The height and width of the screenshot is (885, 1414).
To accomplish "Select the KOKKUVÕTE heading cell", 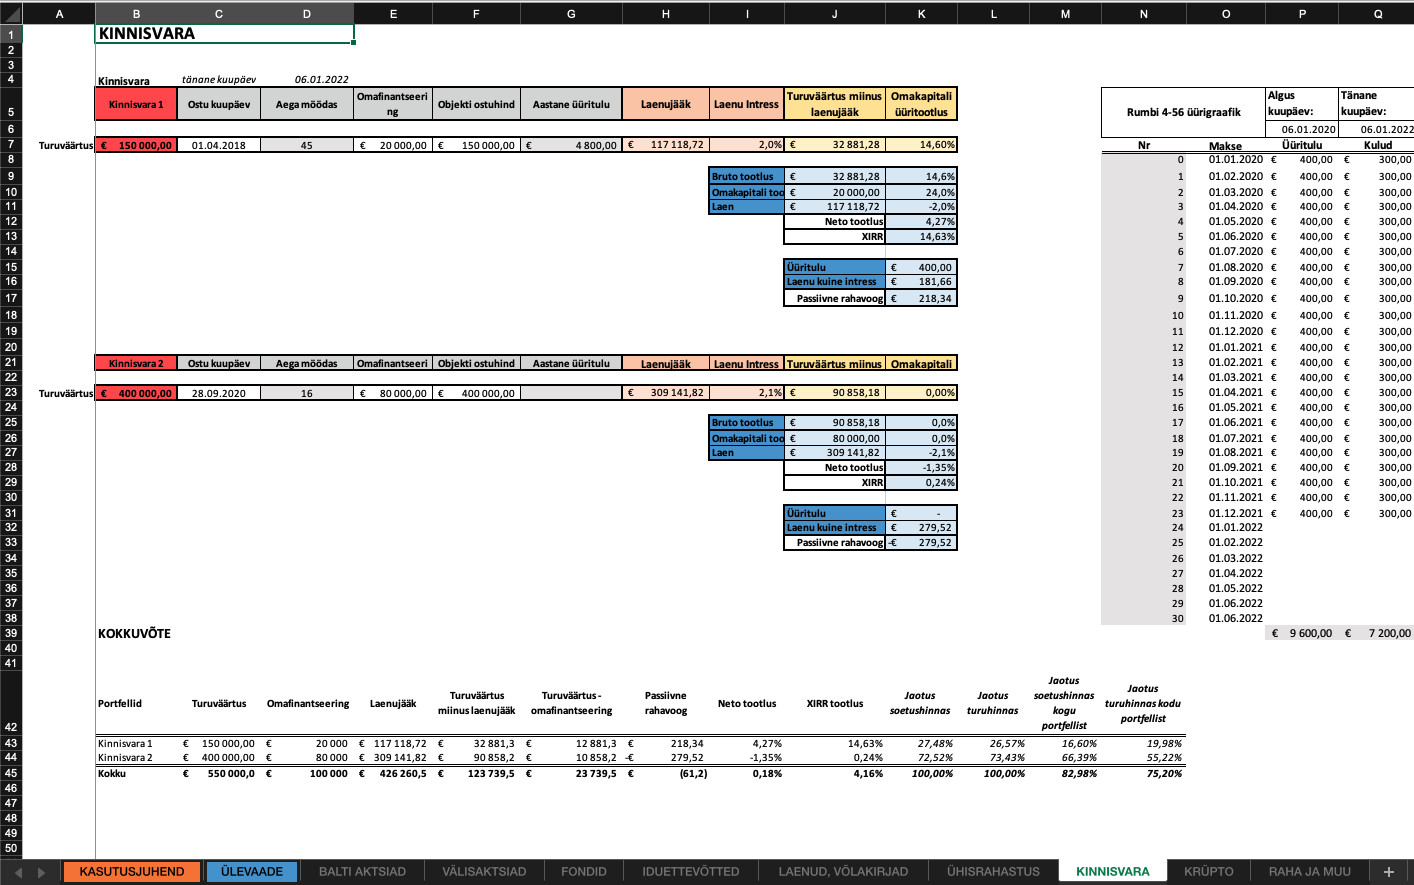I will [134, 633].
